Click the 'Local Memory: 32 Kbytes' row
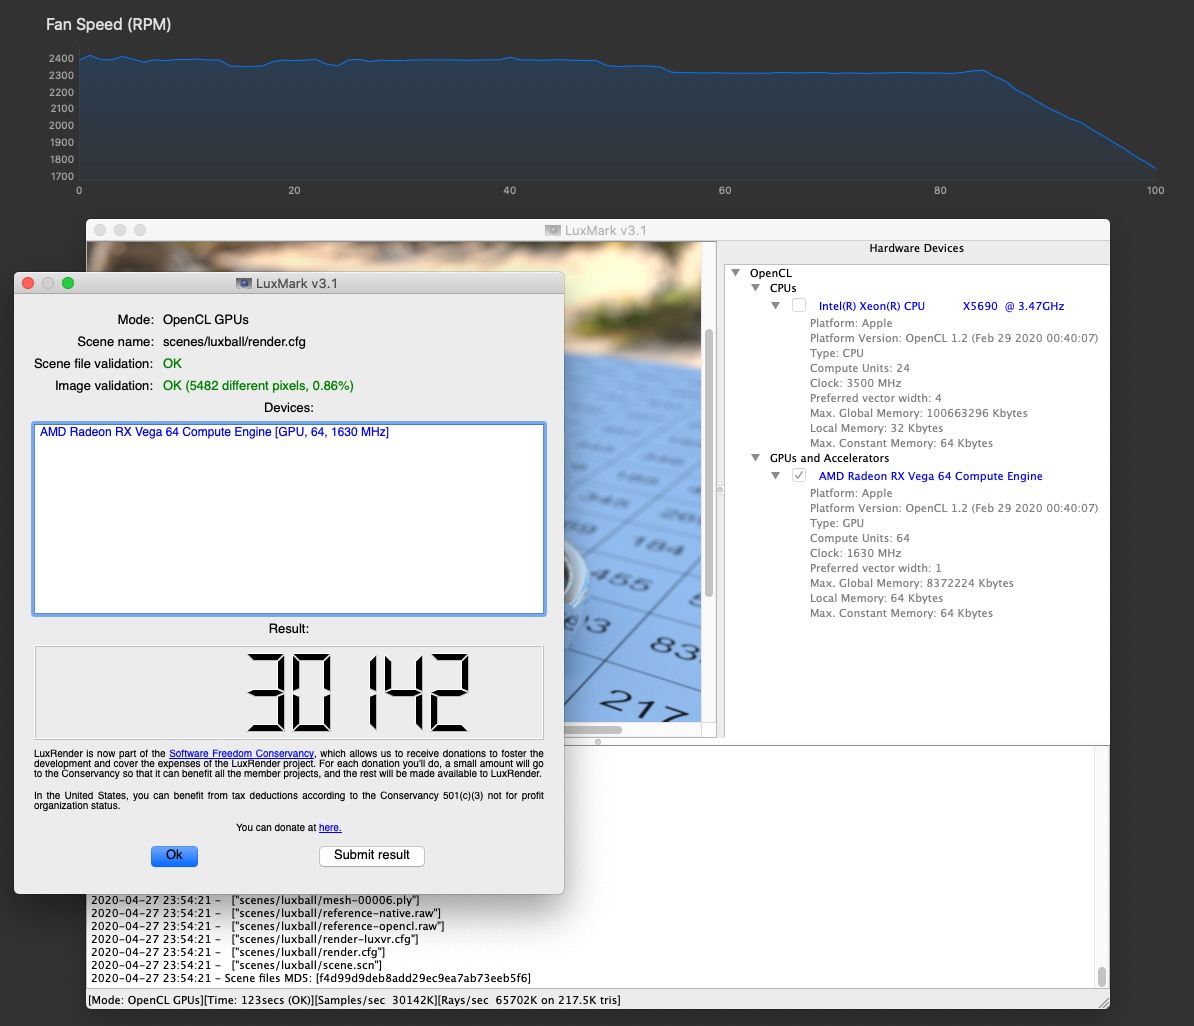The width and height of the screenshot is (1194, 1026). [876, 428]
